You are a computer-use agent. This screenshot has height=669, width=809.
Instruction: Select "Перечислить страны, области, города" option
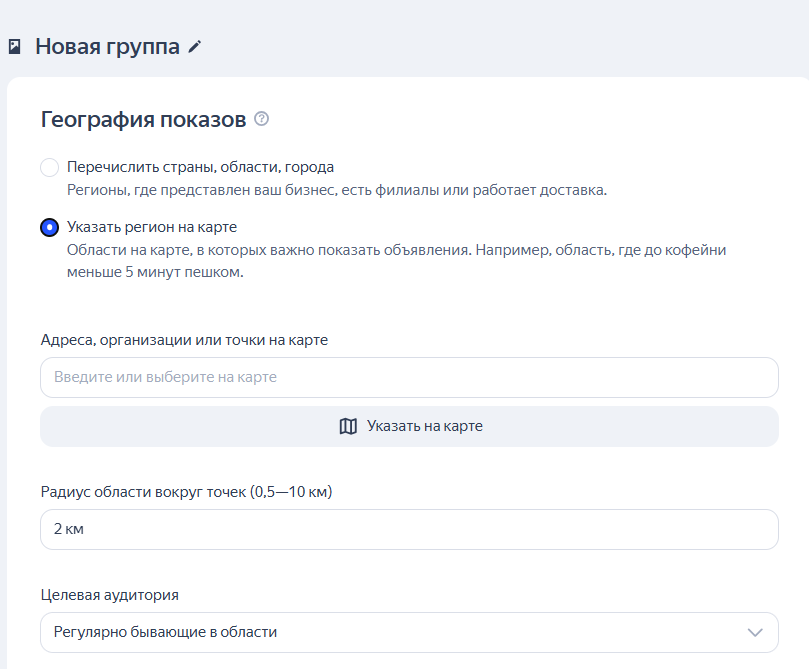coord(50,167)
